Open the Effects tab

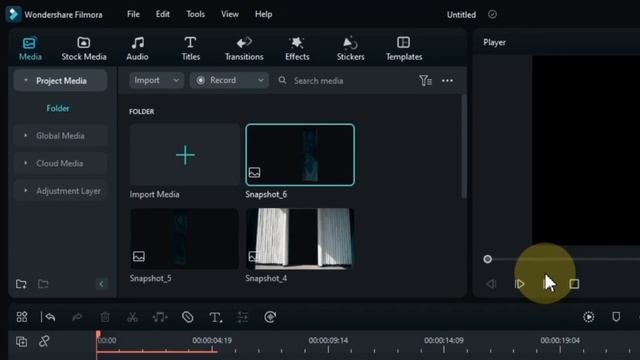point(297,49)
